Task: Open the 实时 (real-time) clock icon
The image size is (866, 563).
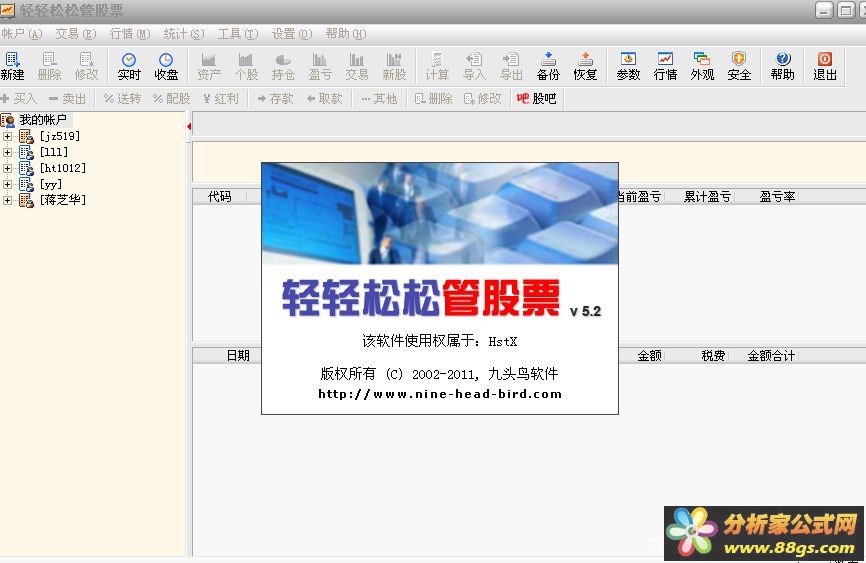Action: coord(129,66)
